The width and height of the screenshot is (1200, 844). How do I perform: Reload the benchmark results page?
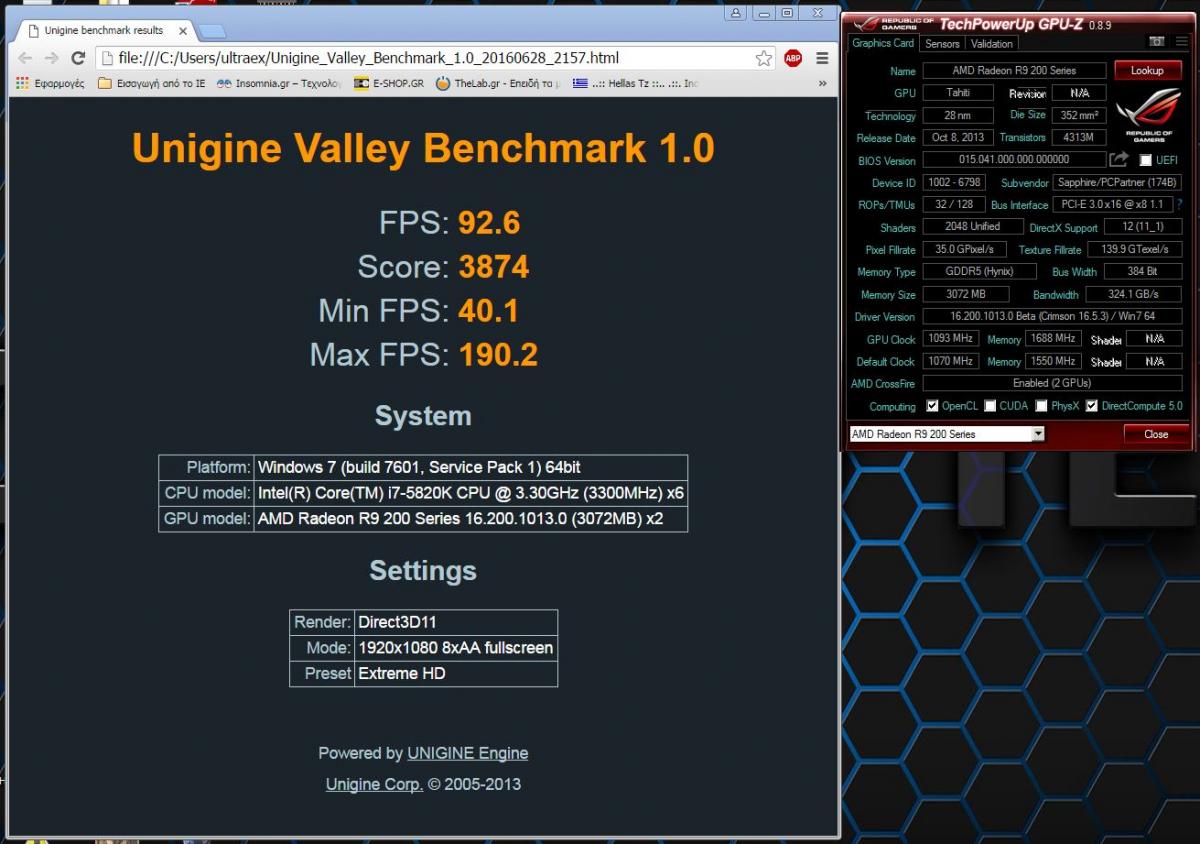click(78, 58)
